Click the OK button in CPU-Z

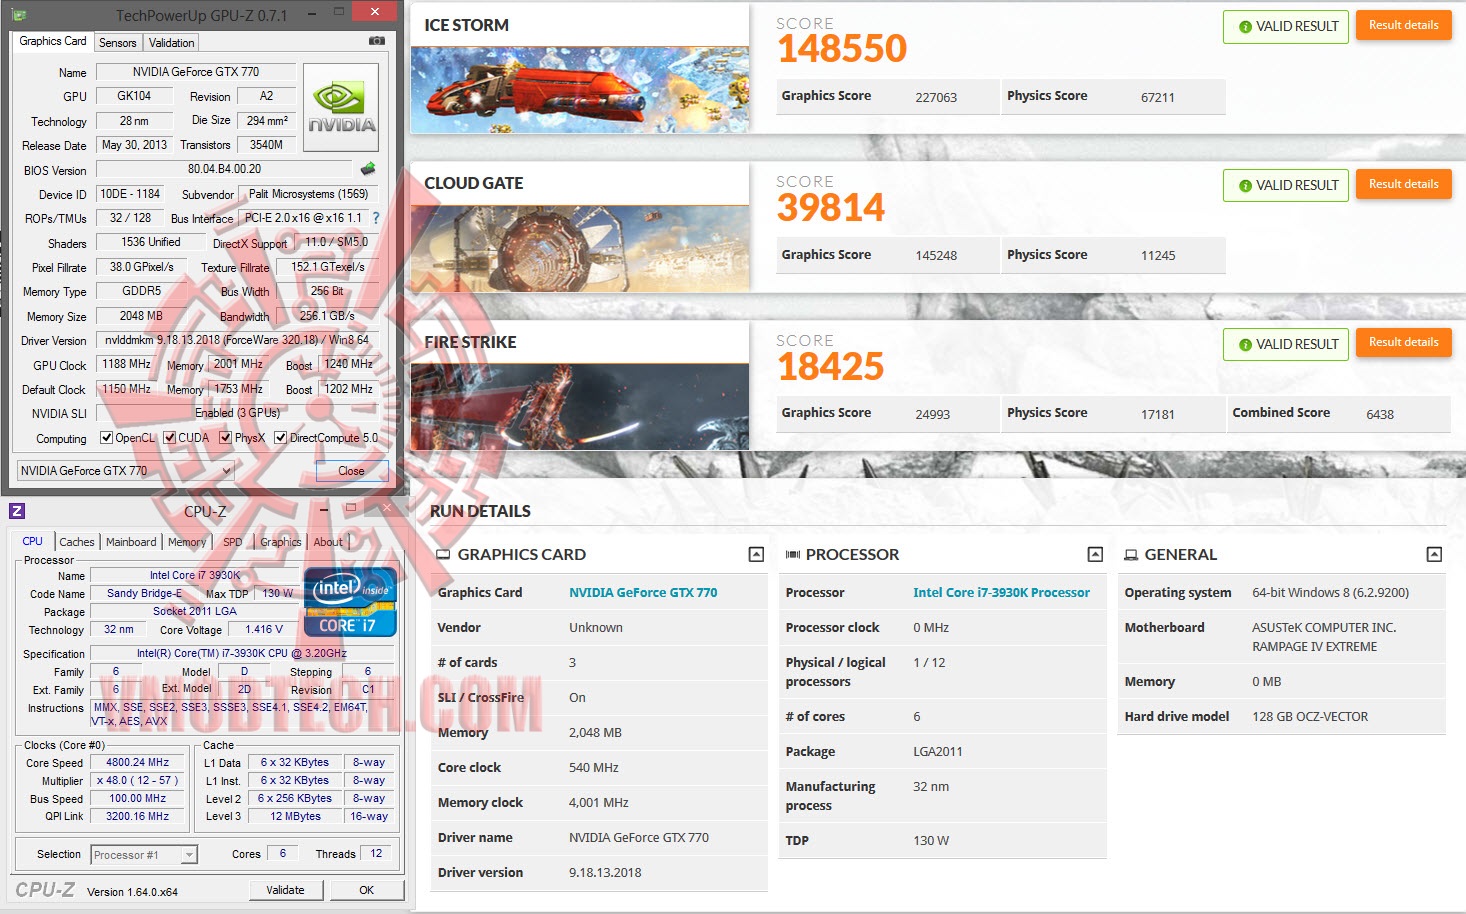pyautogui.click(x=367, y=890)
